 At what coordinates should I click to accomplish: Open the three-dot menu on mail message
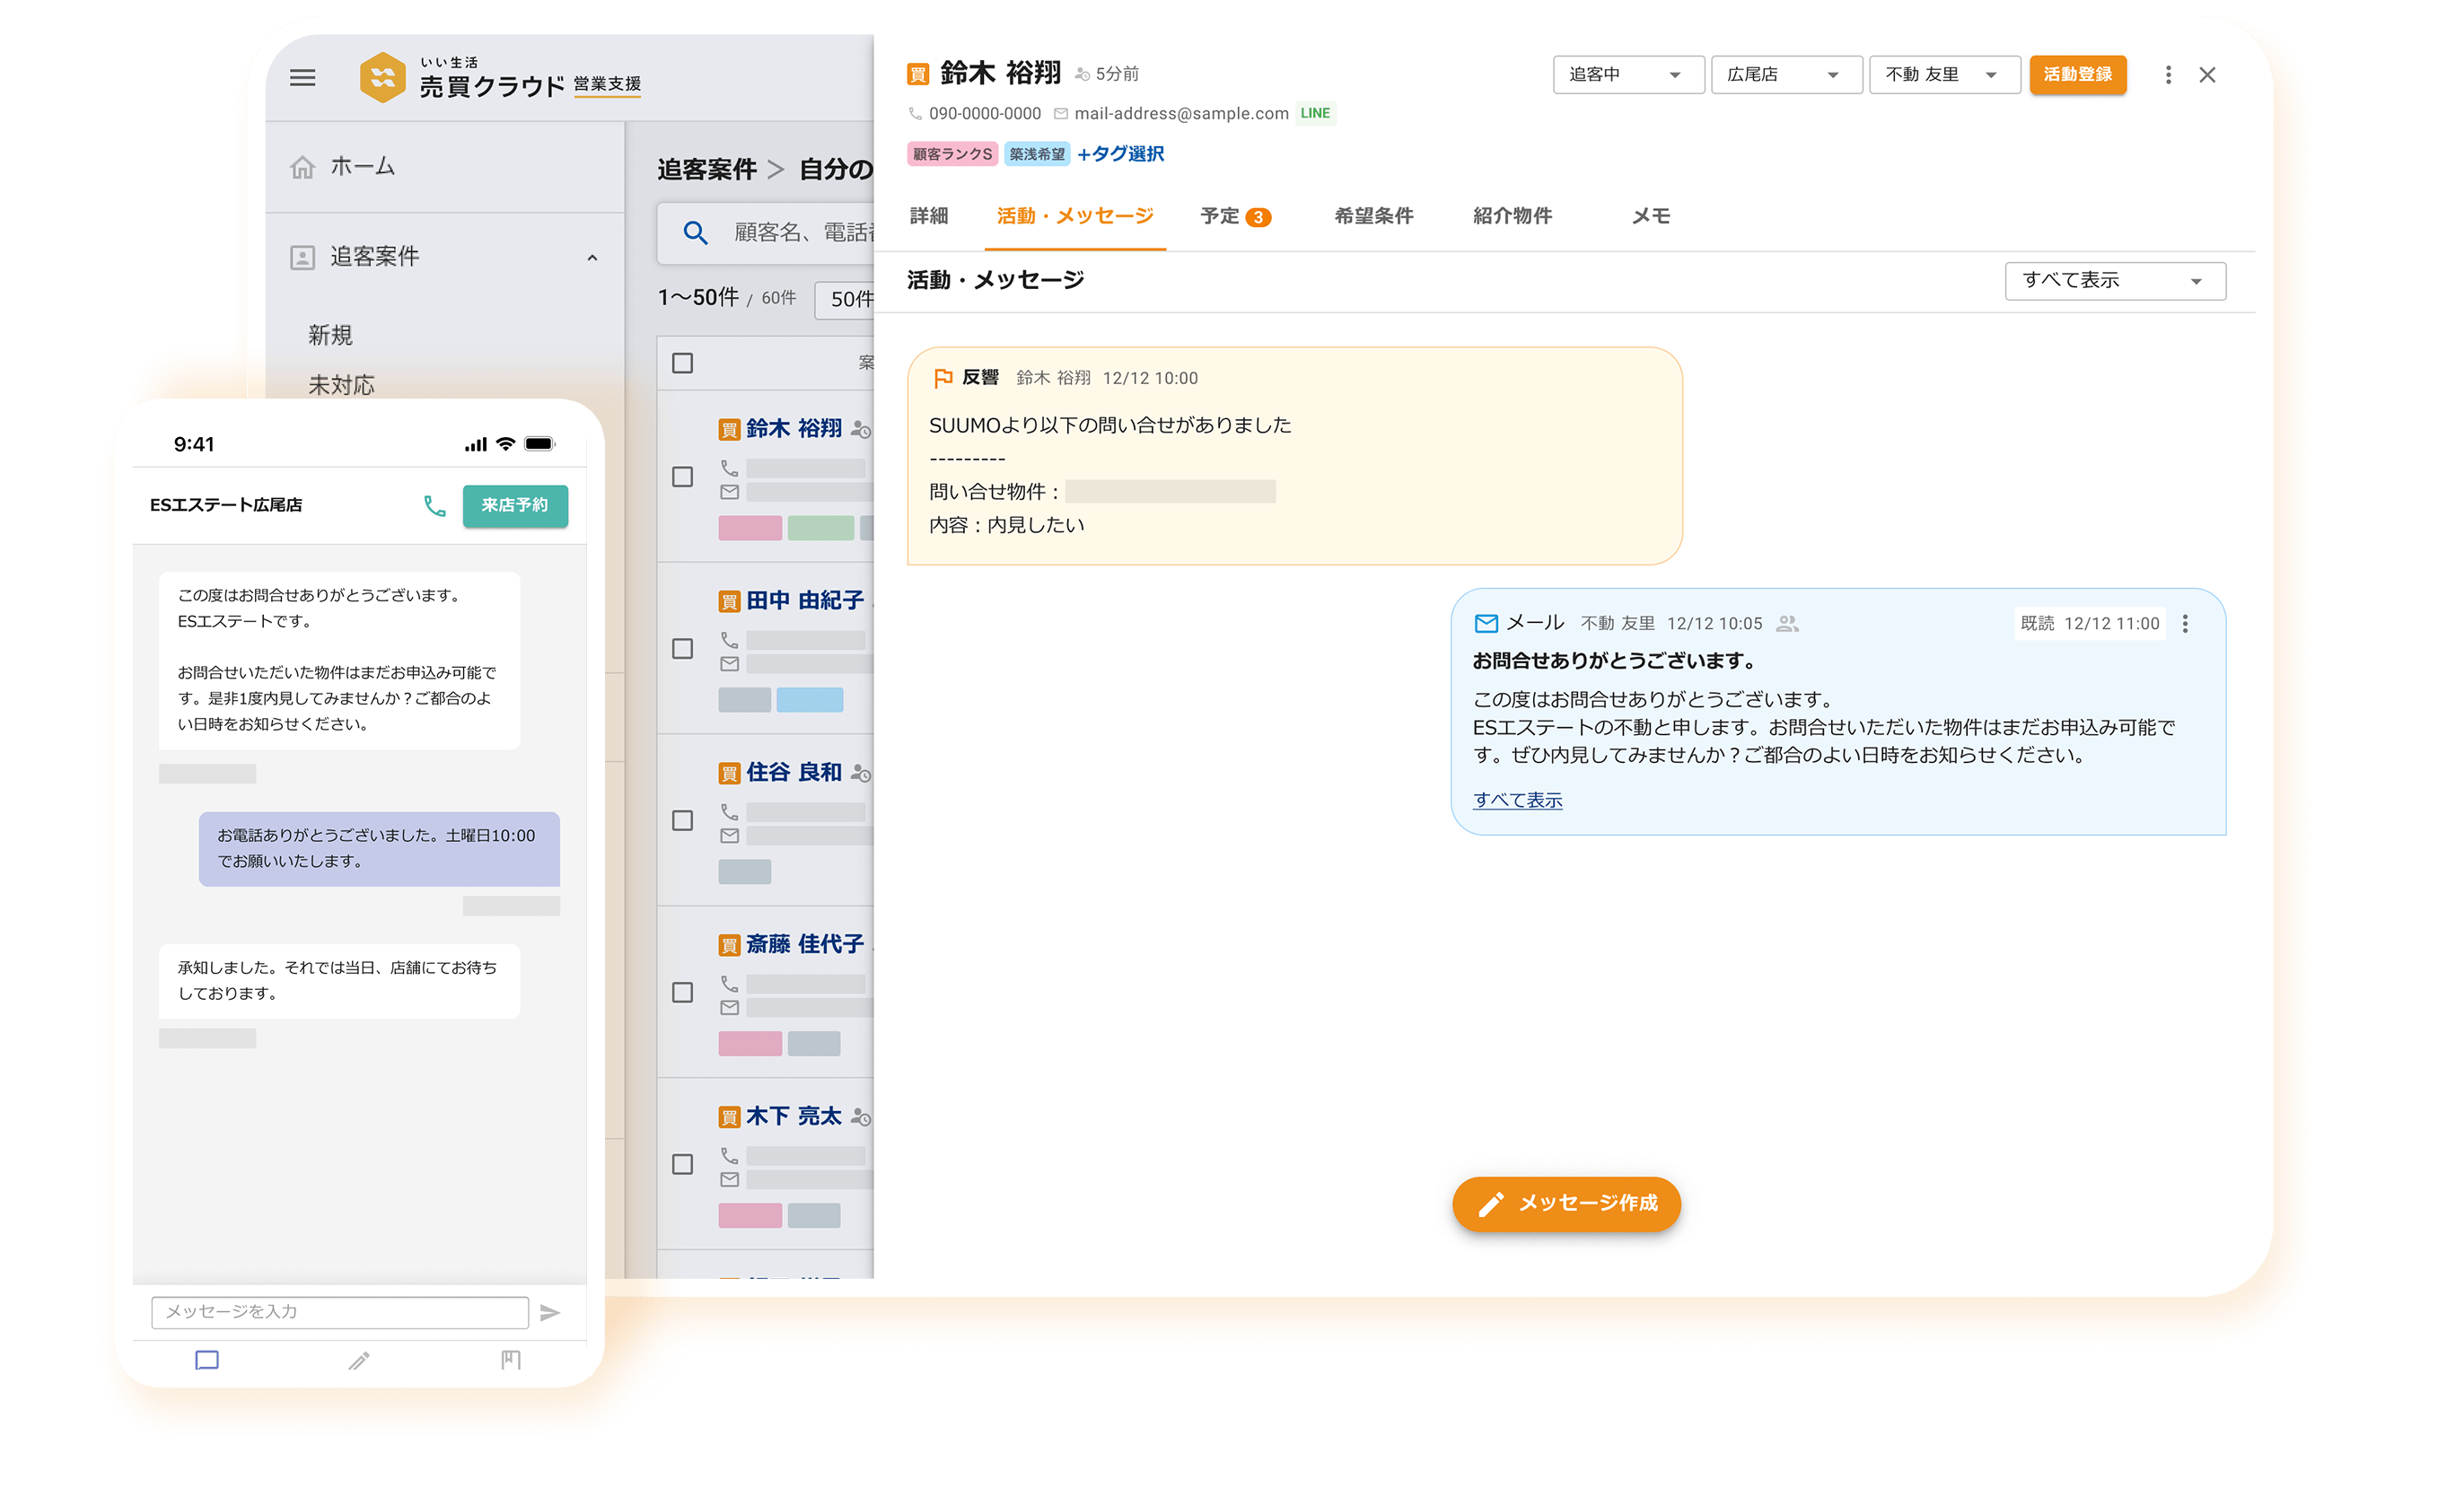coord(2185,624)
